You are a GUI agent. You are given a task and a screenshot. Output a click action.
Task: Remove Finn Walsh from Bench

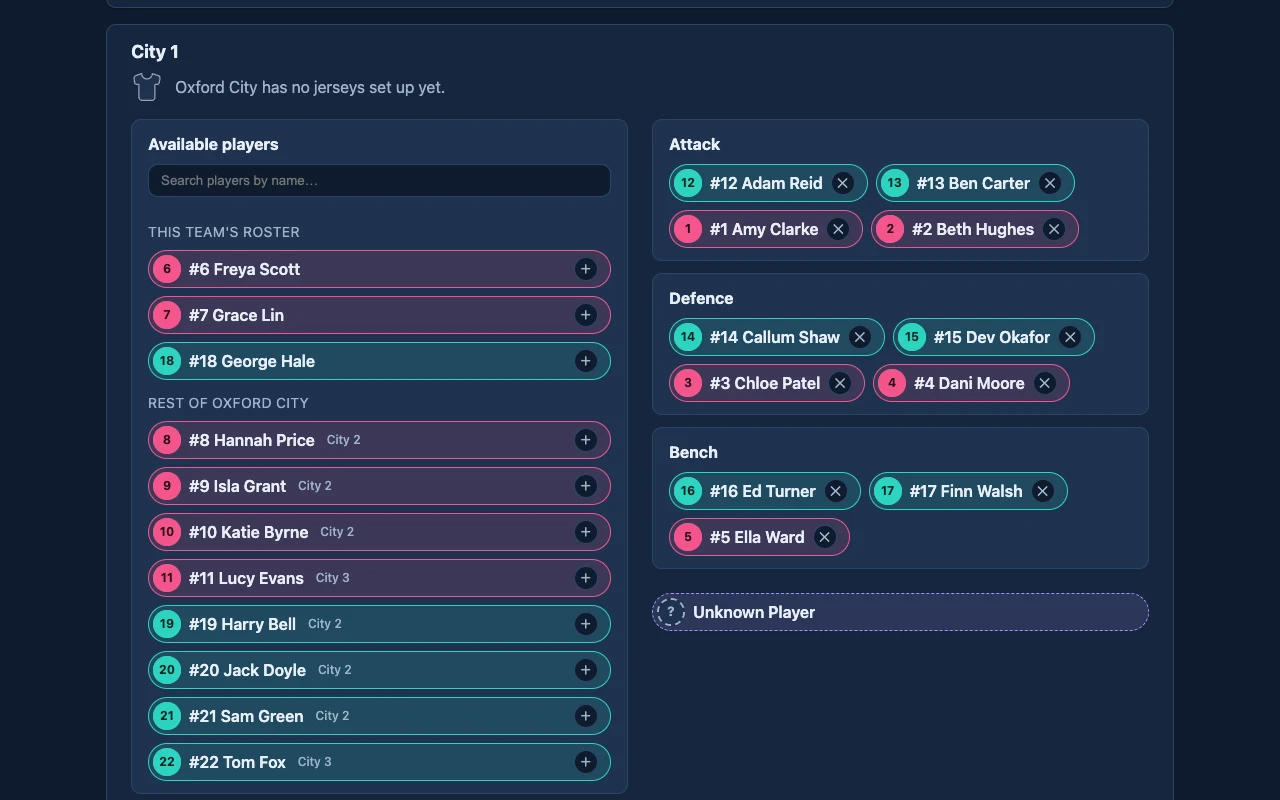pyautogui.click(x=1043, y=491)
